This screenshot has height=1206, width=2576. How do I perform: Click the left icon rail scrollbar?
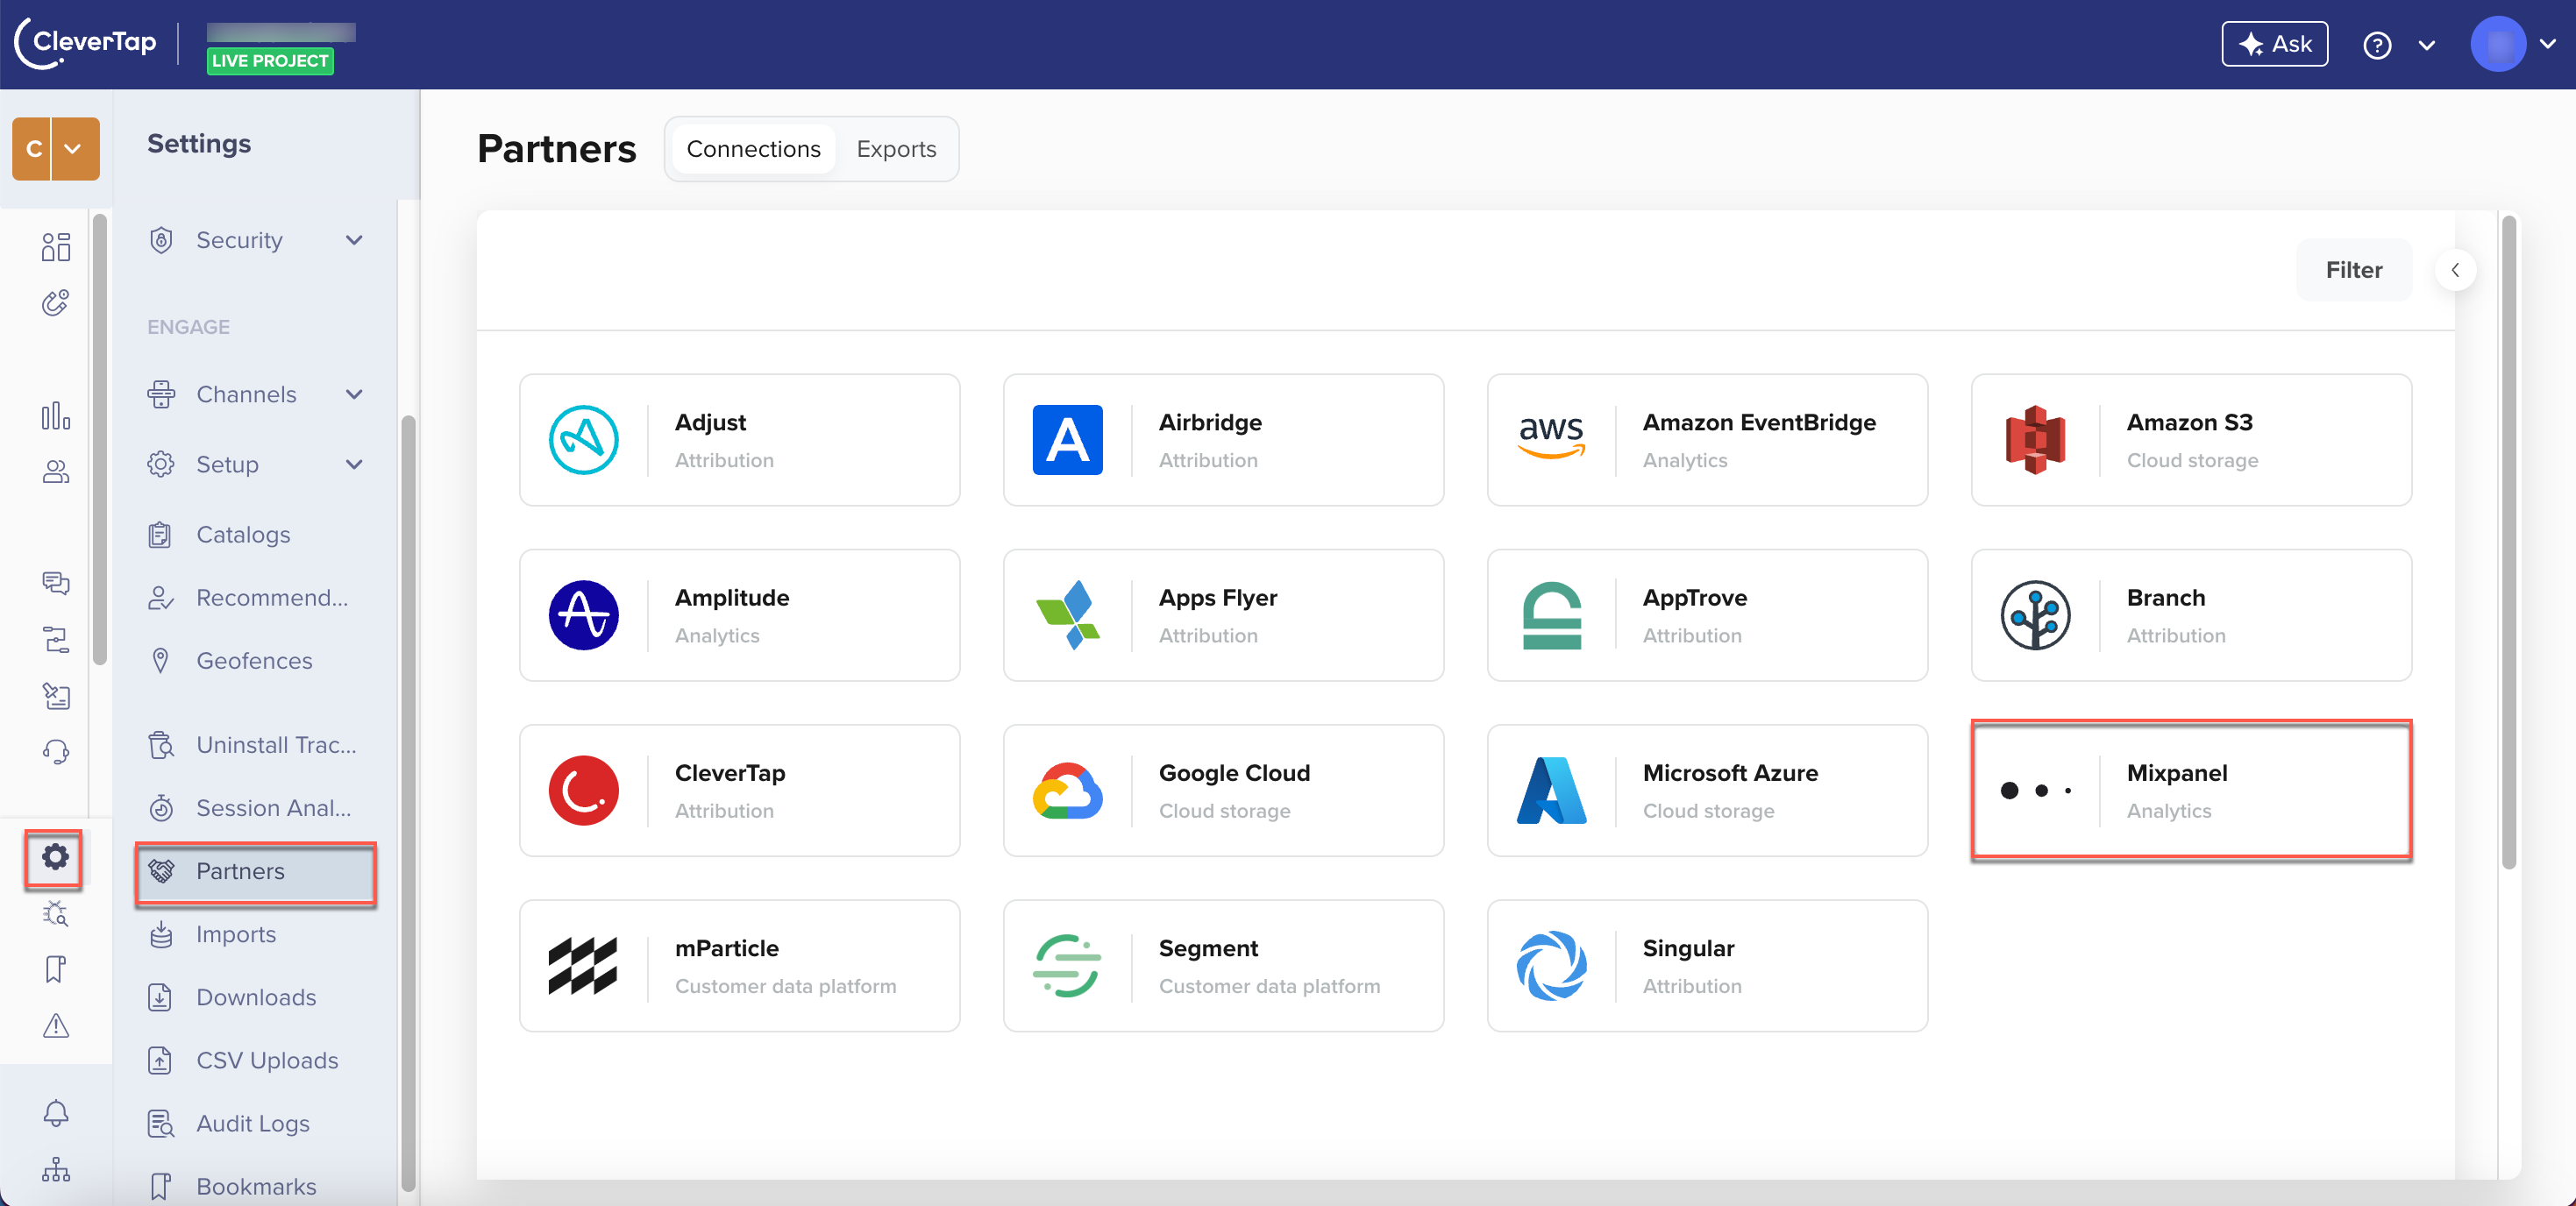[100, 438]
